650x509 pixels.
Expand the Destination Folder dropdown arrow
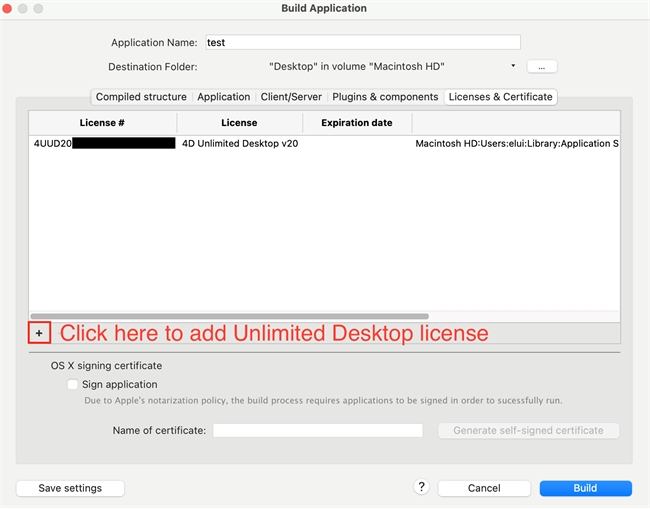(513, 66)
